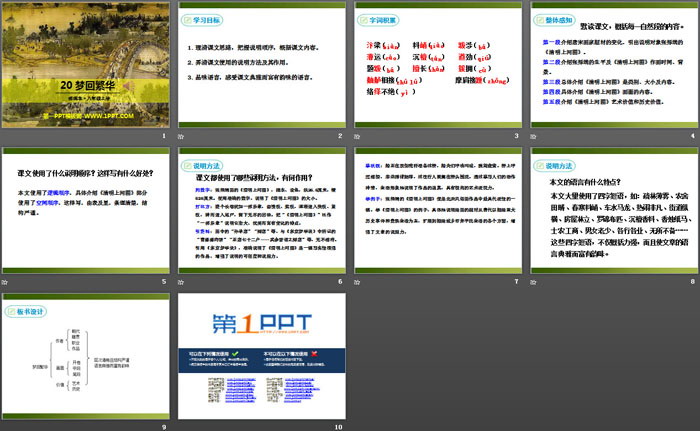Click animation star icon under slide 4
700x431 pixels.
point(533,136)
